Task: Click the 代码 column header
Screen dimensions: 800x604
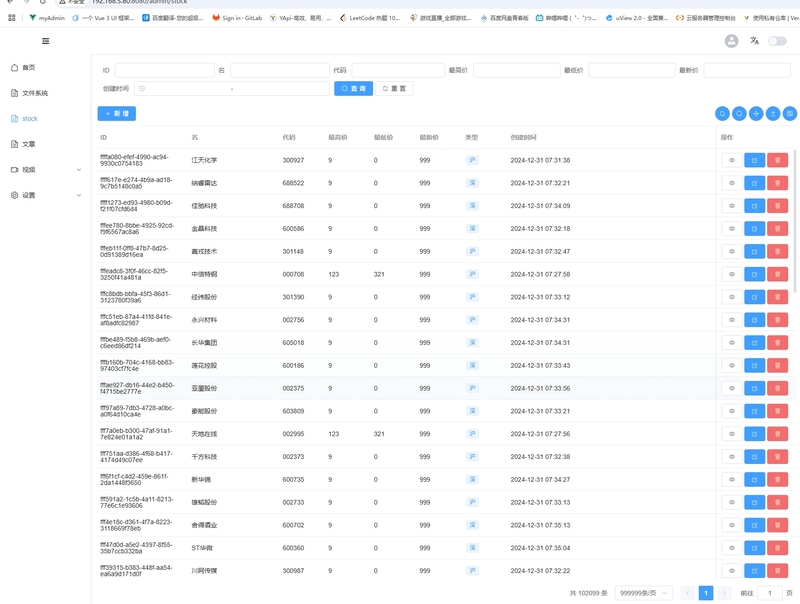Action: 289,137
